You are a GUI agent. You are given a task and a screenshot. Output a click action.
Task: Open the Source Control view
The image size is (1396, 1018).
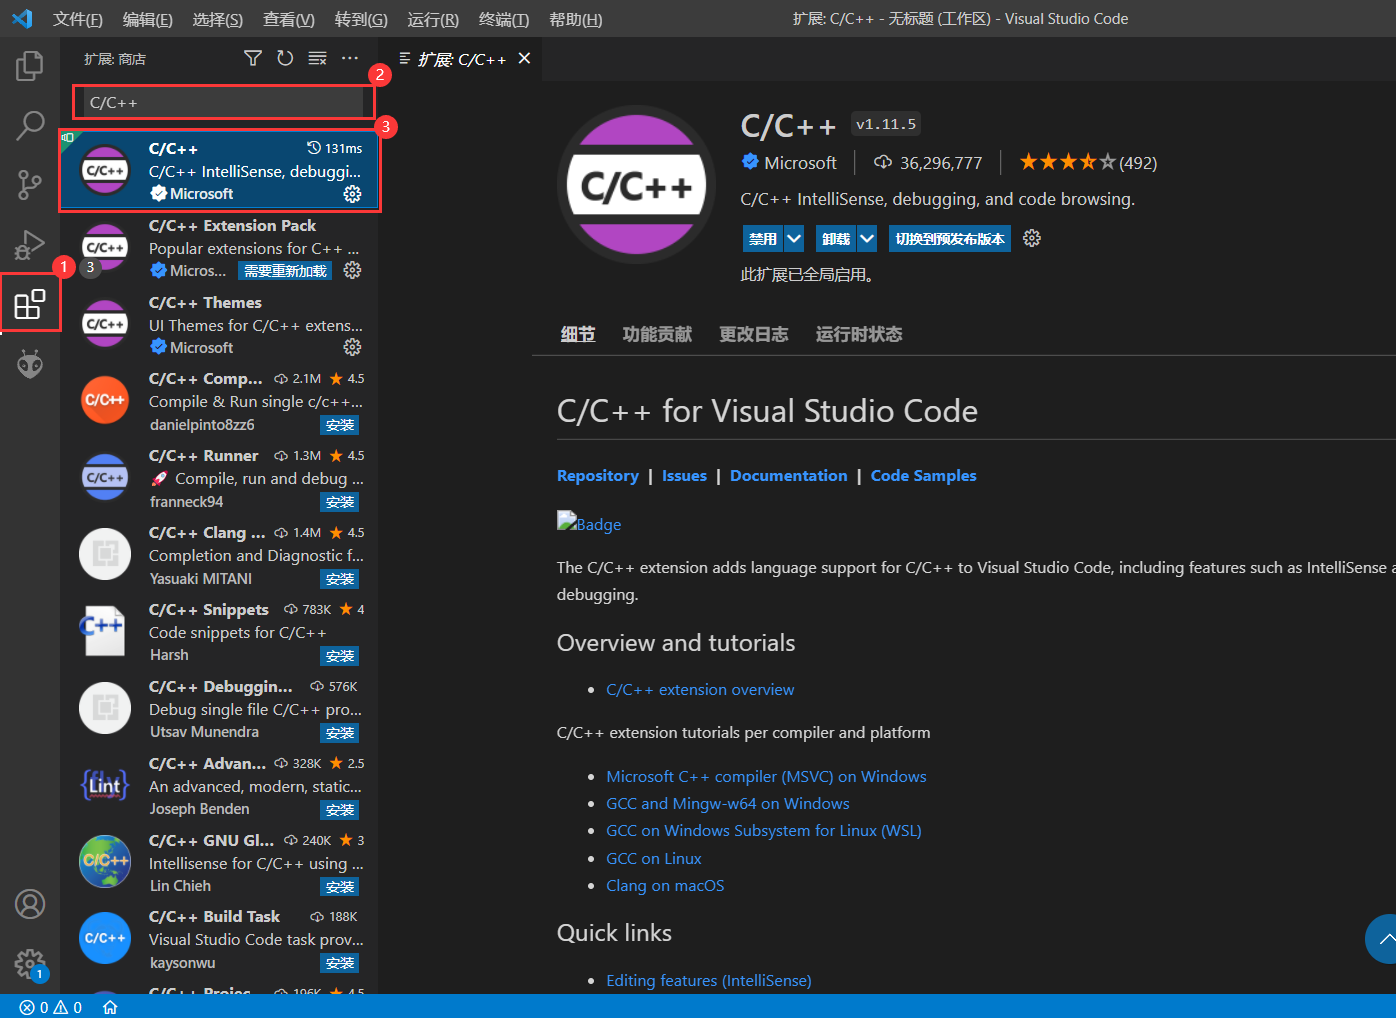pos(30,185)
